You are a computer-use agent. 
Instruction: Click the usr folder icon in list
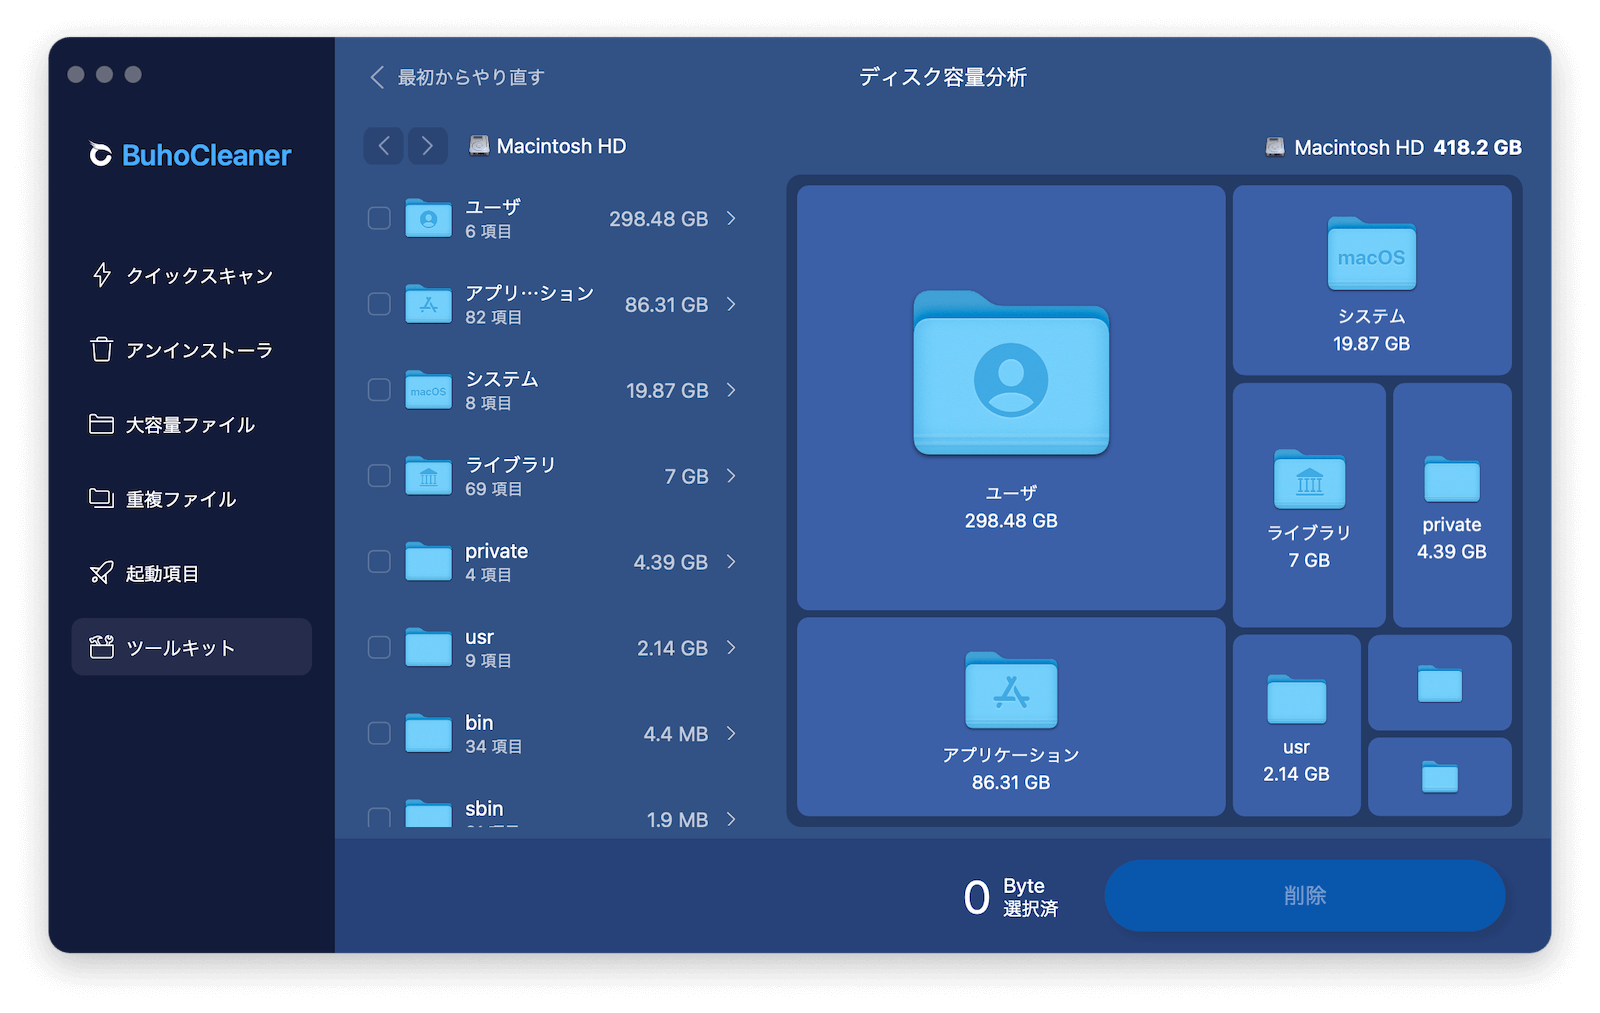pos(428,648)
